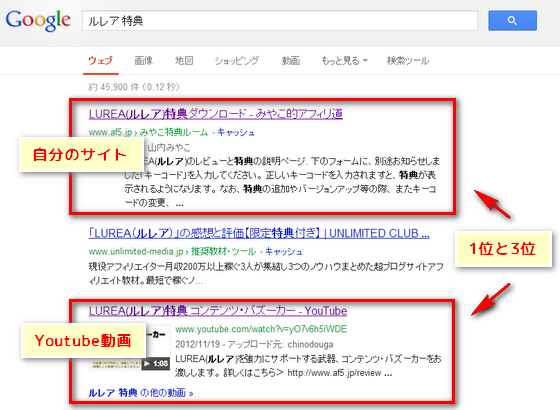The height and width of the screenshot is (410, 560).
Task: Click ルレア 特典 の他の動画 link
Action: pyautogui.click(x=141, y=393)
